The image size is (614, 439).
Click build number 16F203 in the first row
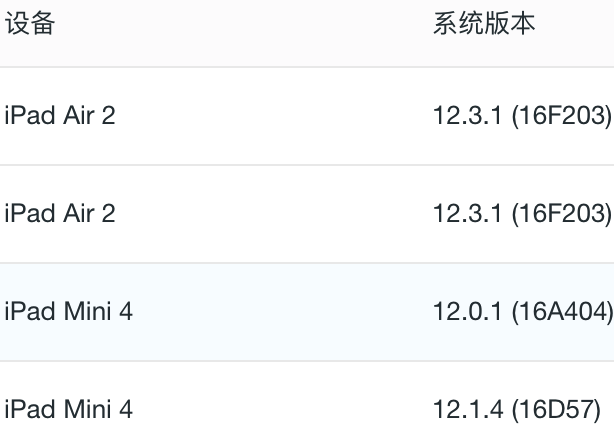tap(562, 116)
